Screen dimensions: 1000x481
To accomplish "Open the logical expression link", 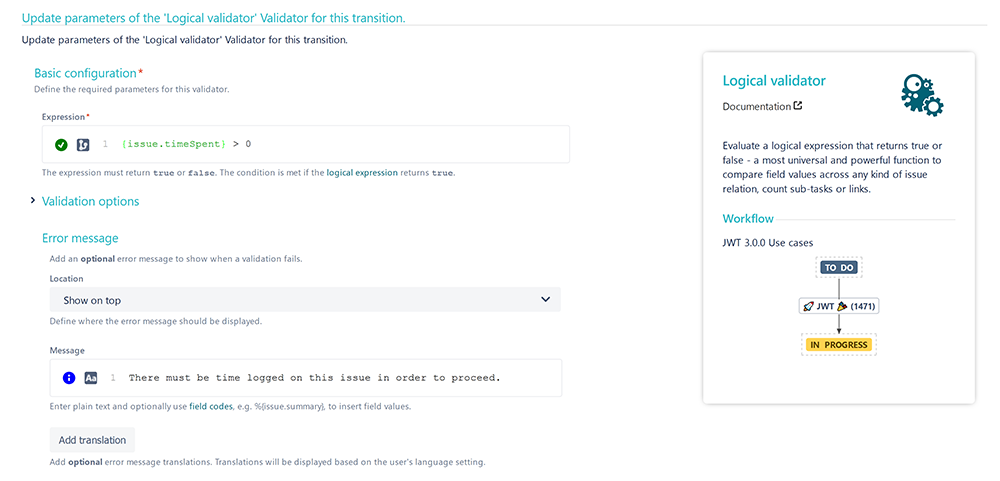I will (x=362, y=172).
